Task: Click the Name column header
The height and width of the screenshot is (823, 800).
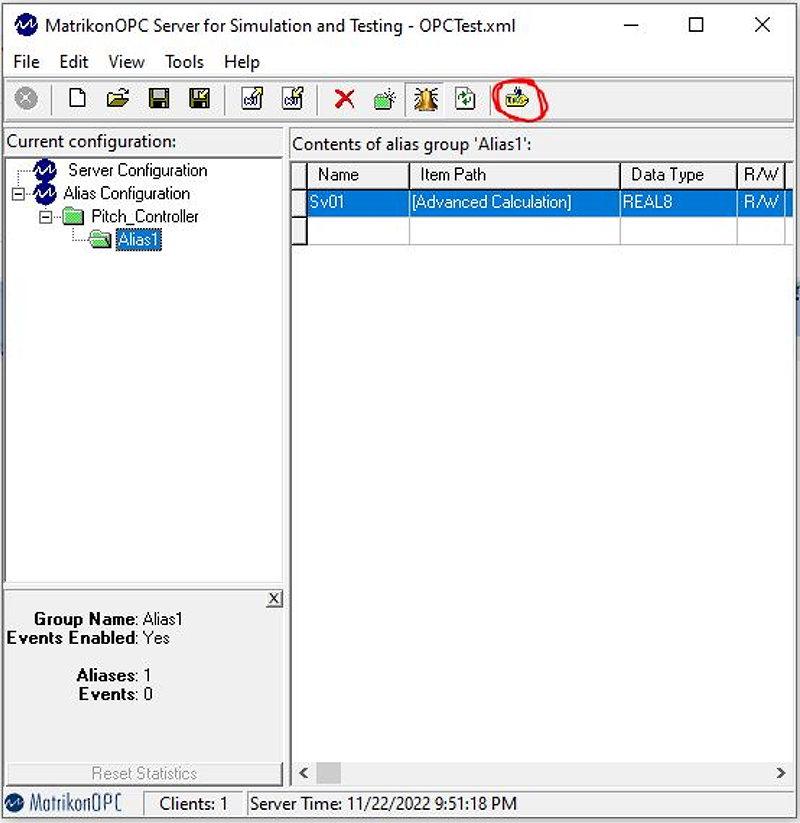Action: tap(358, 175)
